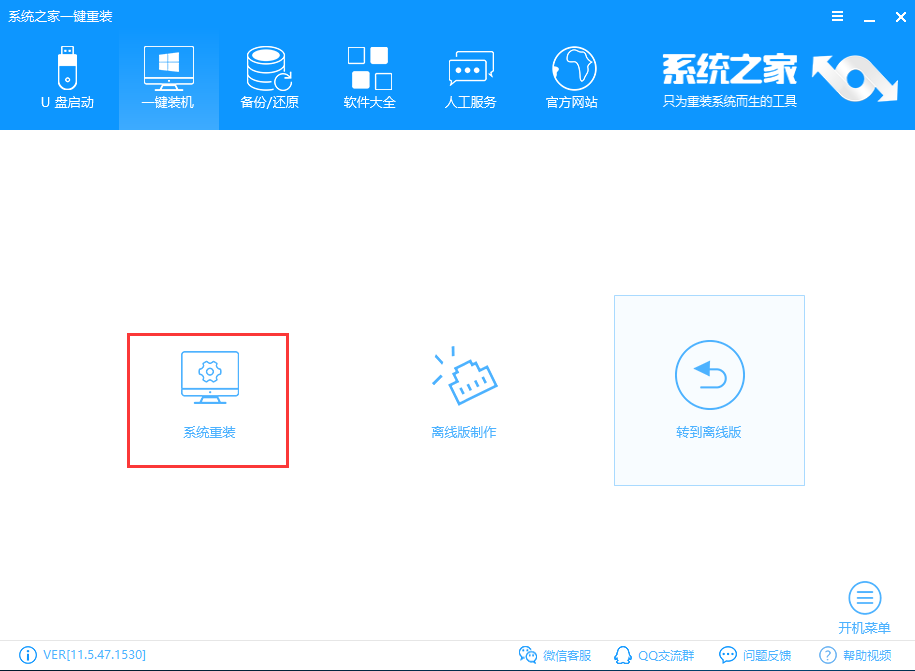The height and width of the screenshot is (671, 915).
Task: Click the 离线版制作 hand icon
Action: click(x=465, y=375)
